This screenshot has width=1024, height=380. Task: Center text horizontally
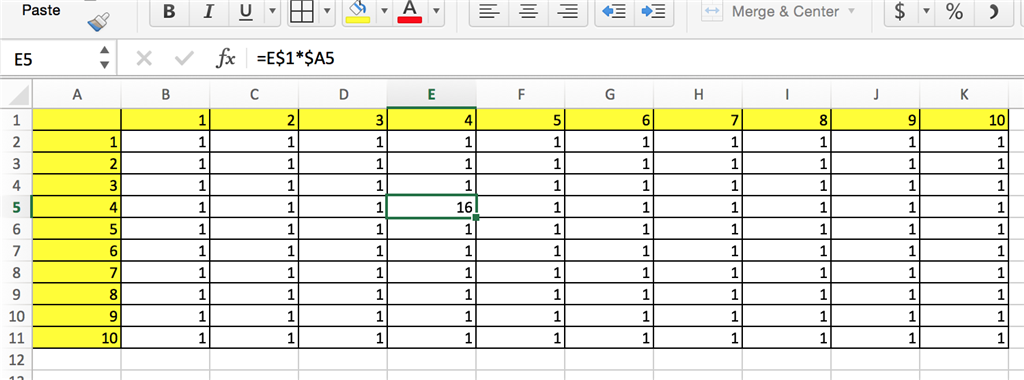tap(528, 12)
